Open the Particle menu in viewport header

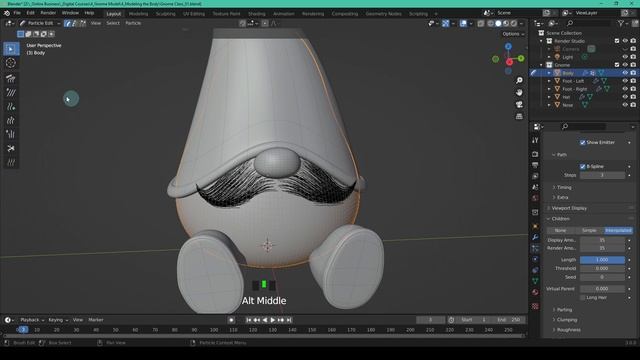click(x=133, y=23)
